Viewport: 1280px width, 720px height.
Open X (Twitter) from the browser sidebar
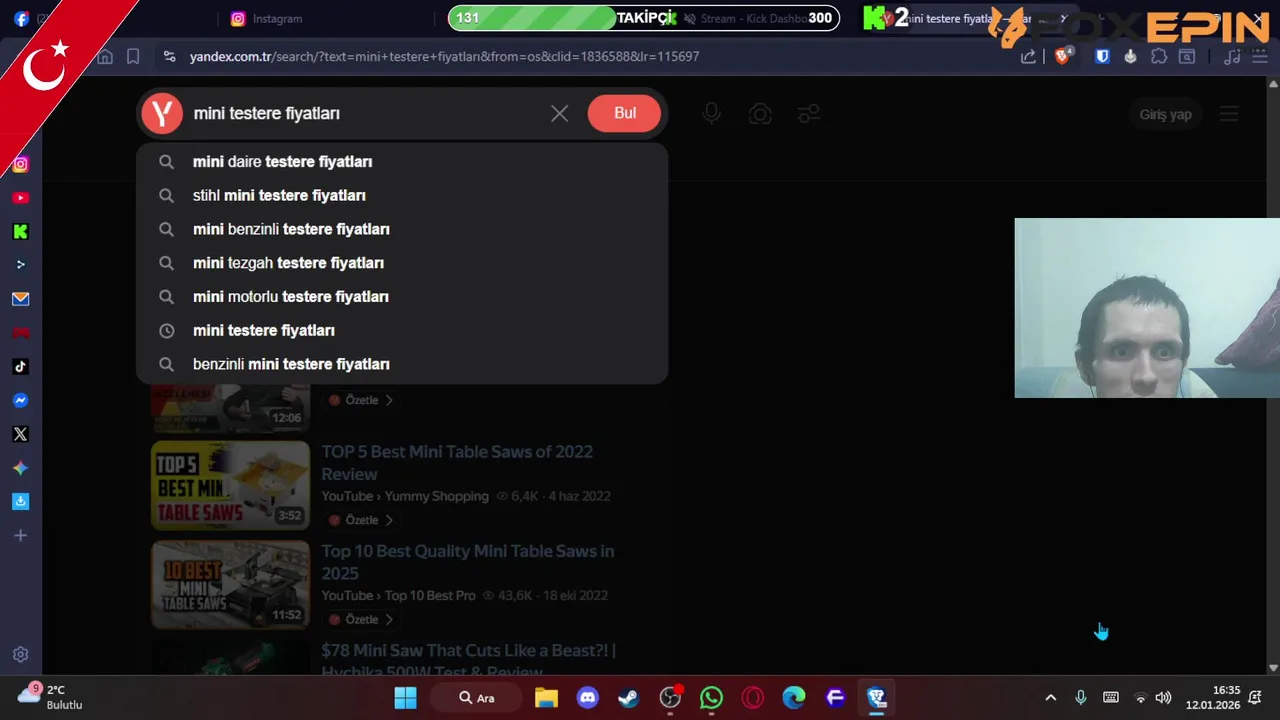pyautogui.click(x=20, y=434)
